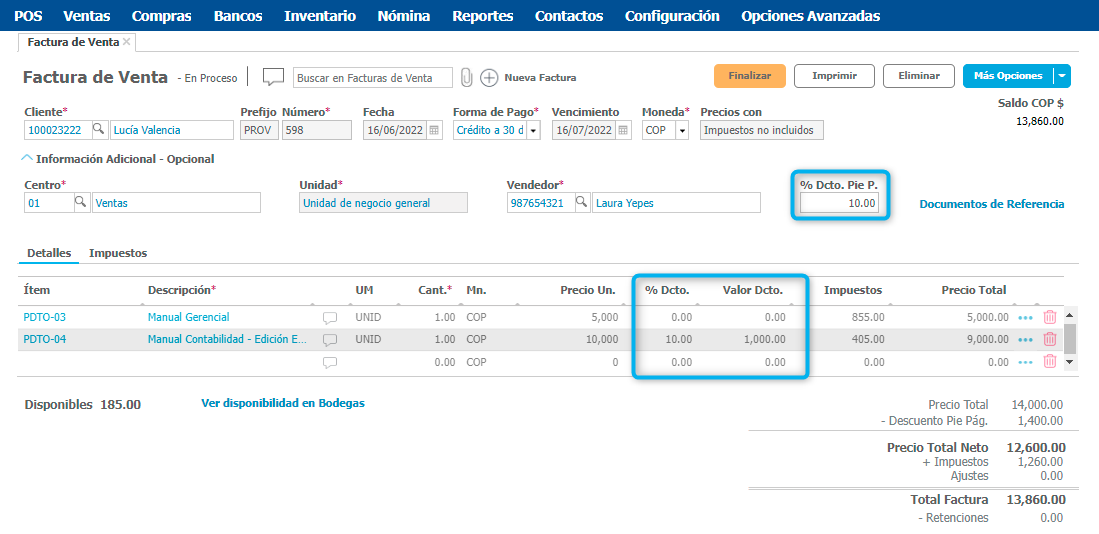Collapse the Información Adicional section
Image resolution: width=1099 pixels, height=534 pixels.
point(27,158)
